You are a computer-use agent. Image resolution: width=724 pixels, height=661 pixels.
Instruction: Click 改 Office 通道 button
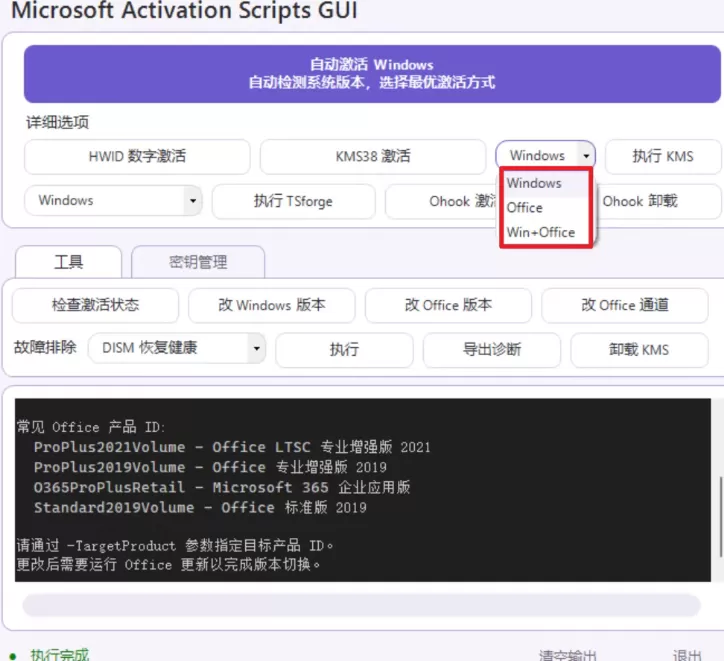coord(625,305)
